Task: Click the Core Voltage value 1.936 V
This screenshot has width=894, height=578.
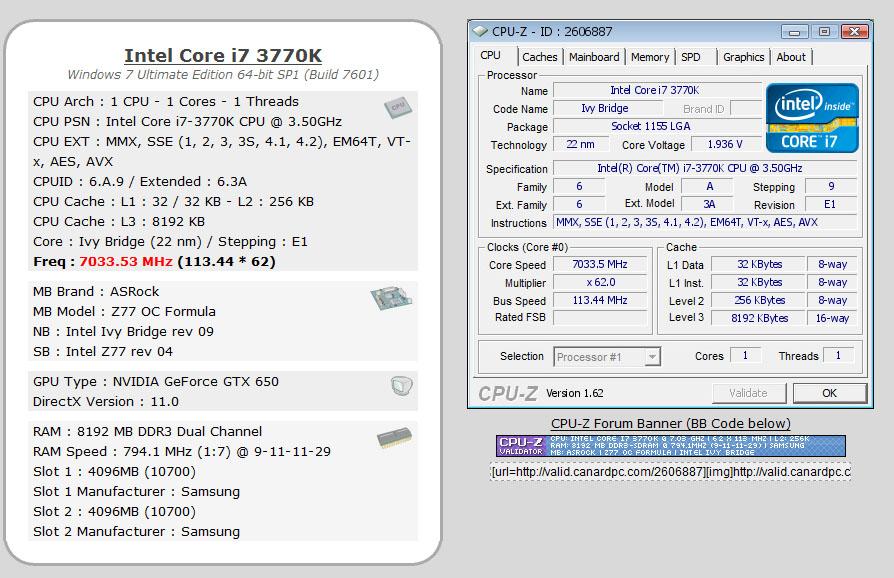Action: (x=725, y=144)
